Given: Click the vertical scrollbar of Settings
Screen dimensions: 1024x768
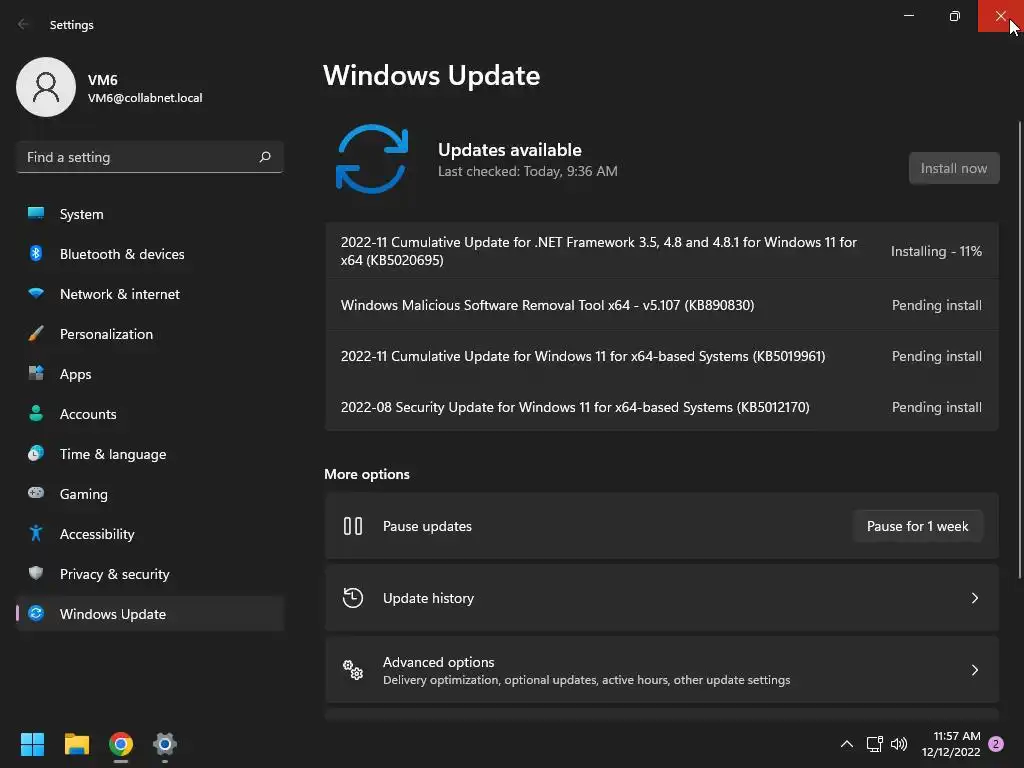Looking at the screenshot, I should [x=1019, y=349].
